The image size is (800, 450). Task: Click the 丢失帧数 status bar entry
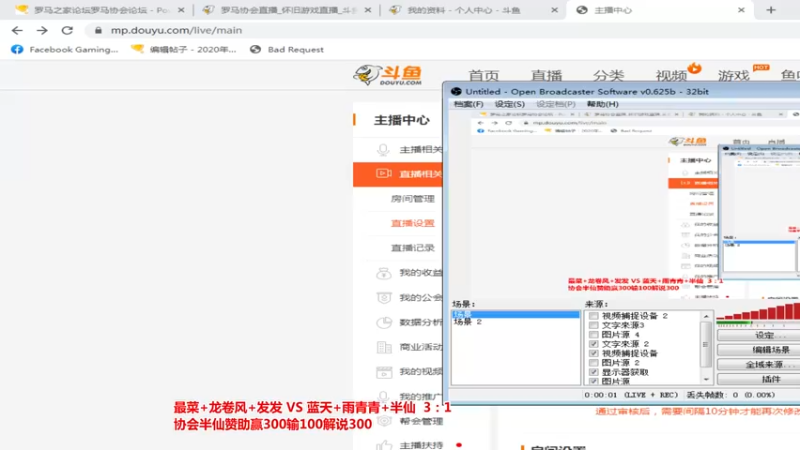click(x=731, y=395)
